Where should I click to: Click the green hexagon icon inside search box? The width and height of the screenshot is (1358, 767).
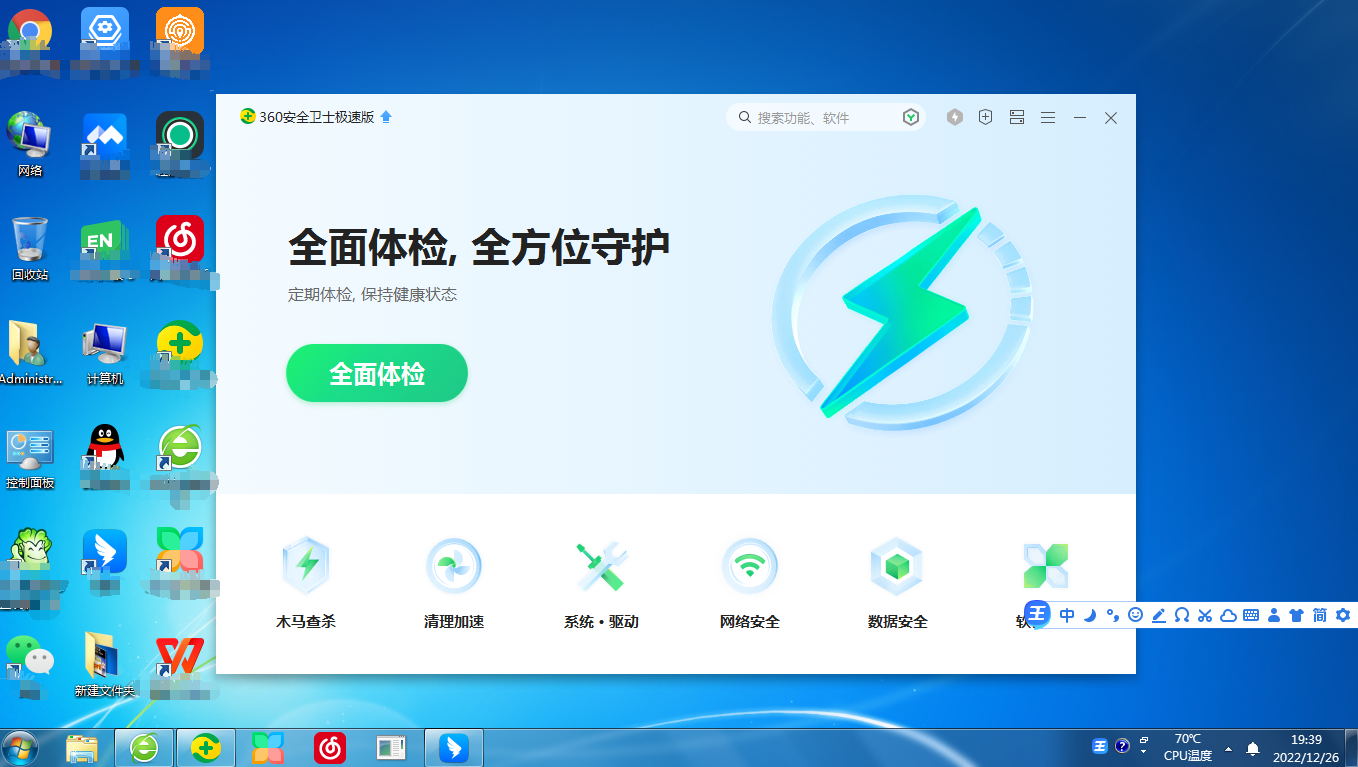point(911,118)
